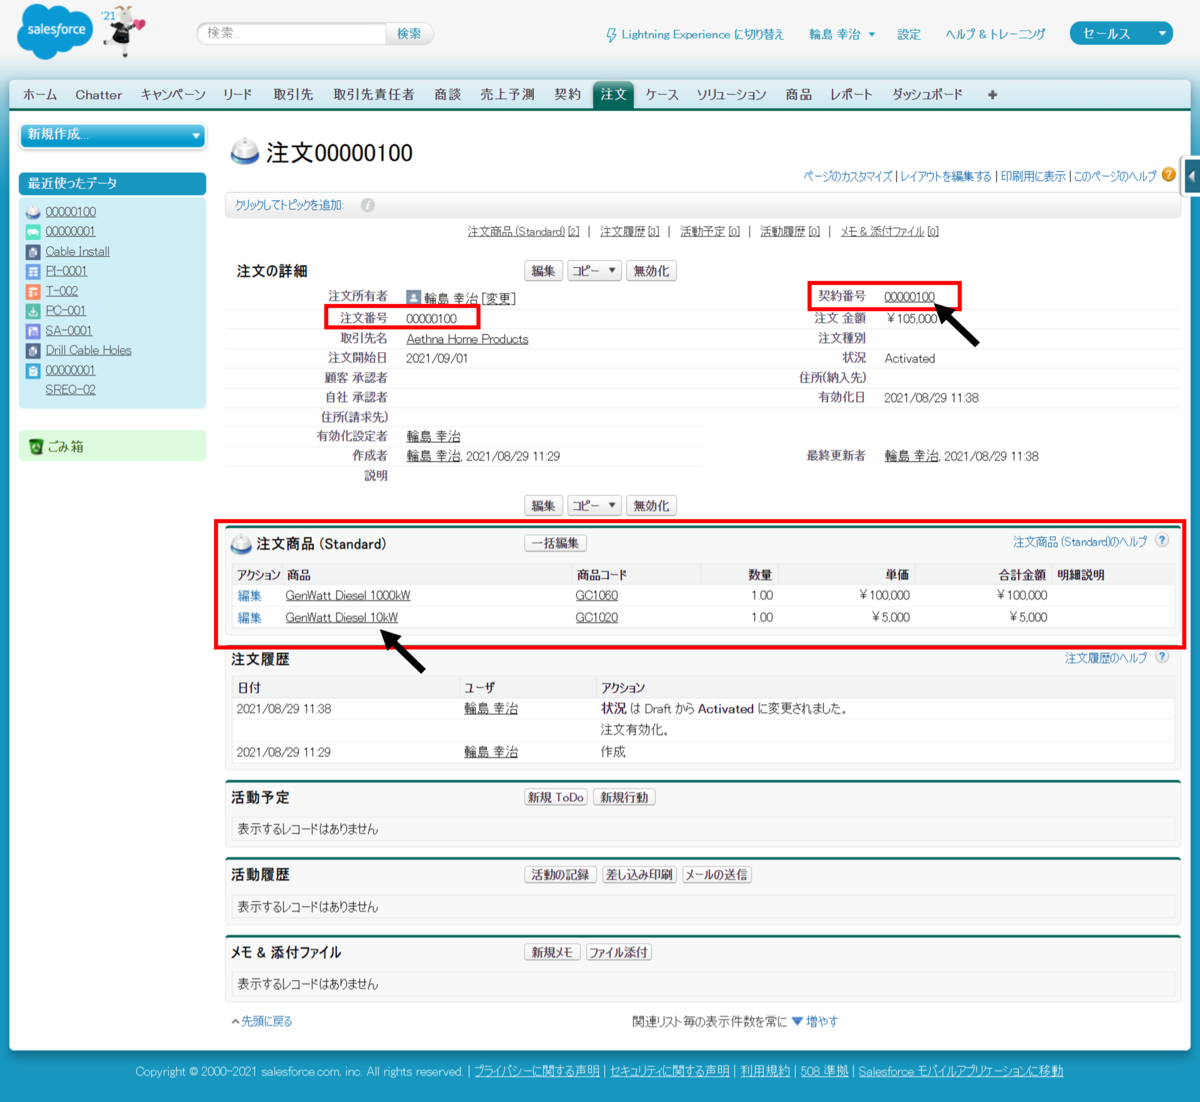The image size is (1200, 1102).
Task: Click the user icon beside 輪島 幸治 [変更]
Action: pyautogui.click(x=413, y=298)
